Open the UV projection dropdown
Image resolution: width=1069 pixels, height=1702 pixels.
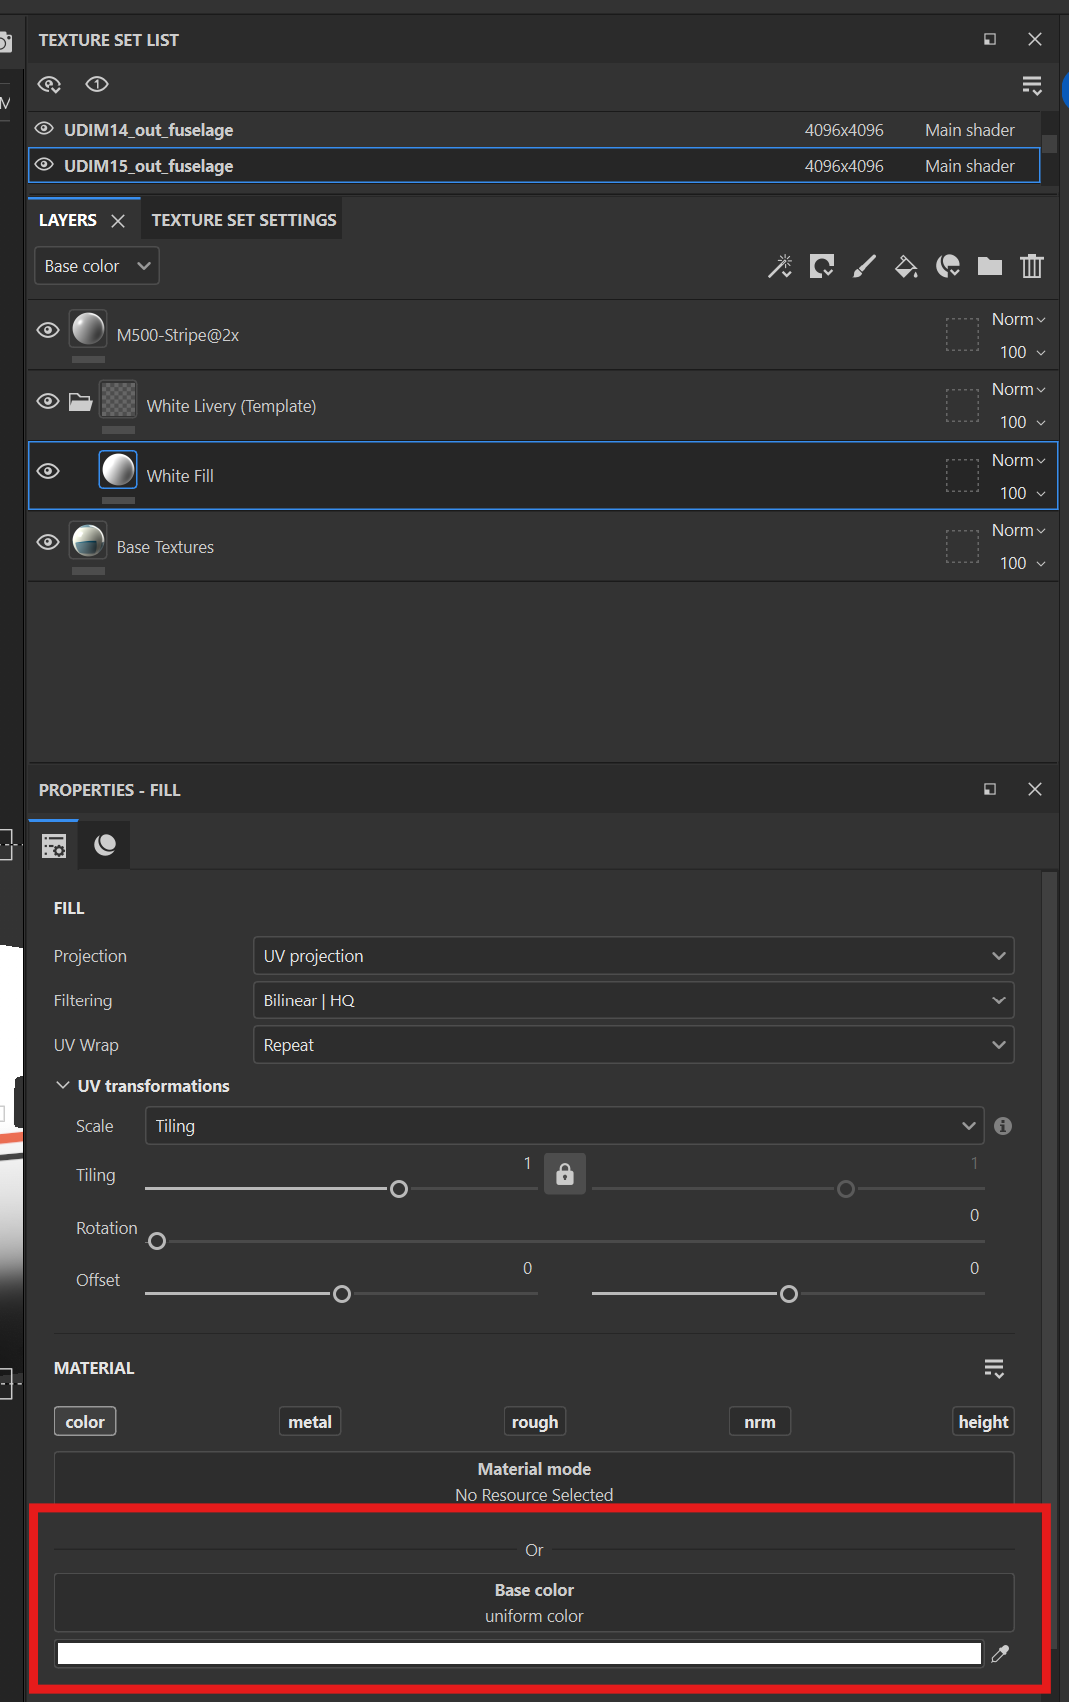(x=633, y=956)
